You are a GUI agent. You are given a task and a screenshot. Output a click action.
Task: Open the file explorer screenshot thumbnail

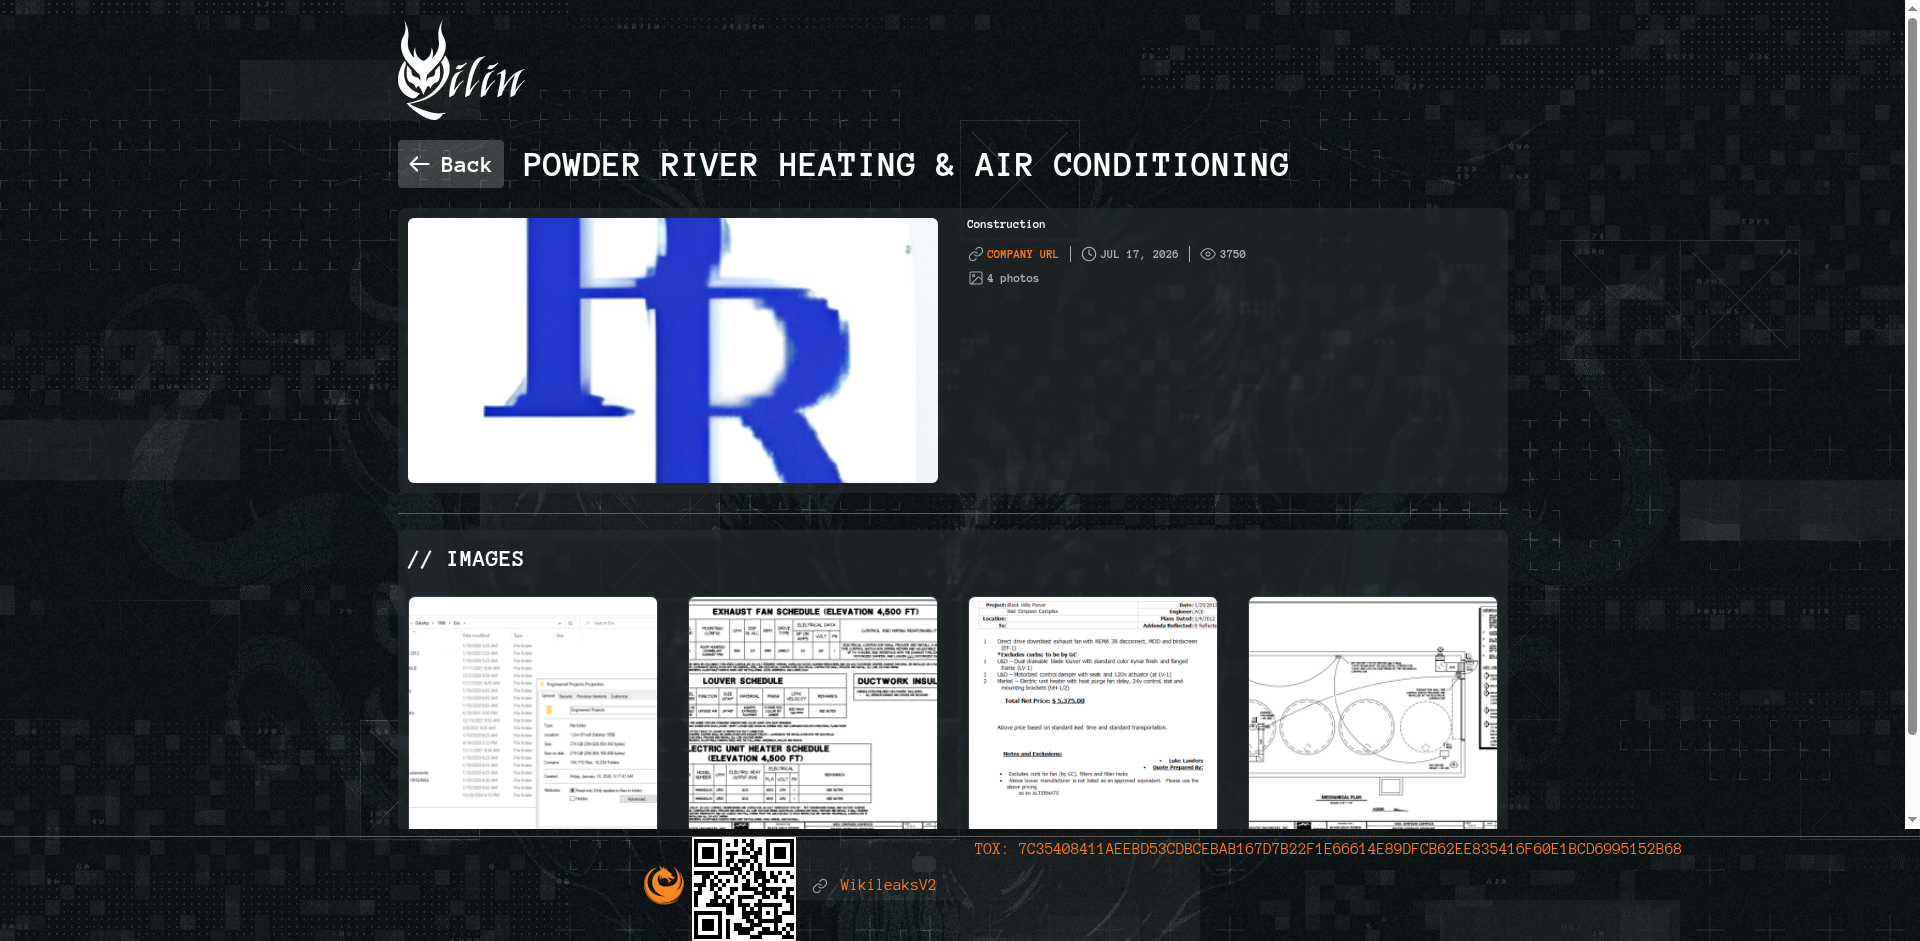[533, 713]
